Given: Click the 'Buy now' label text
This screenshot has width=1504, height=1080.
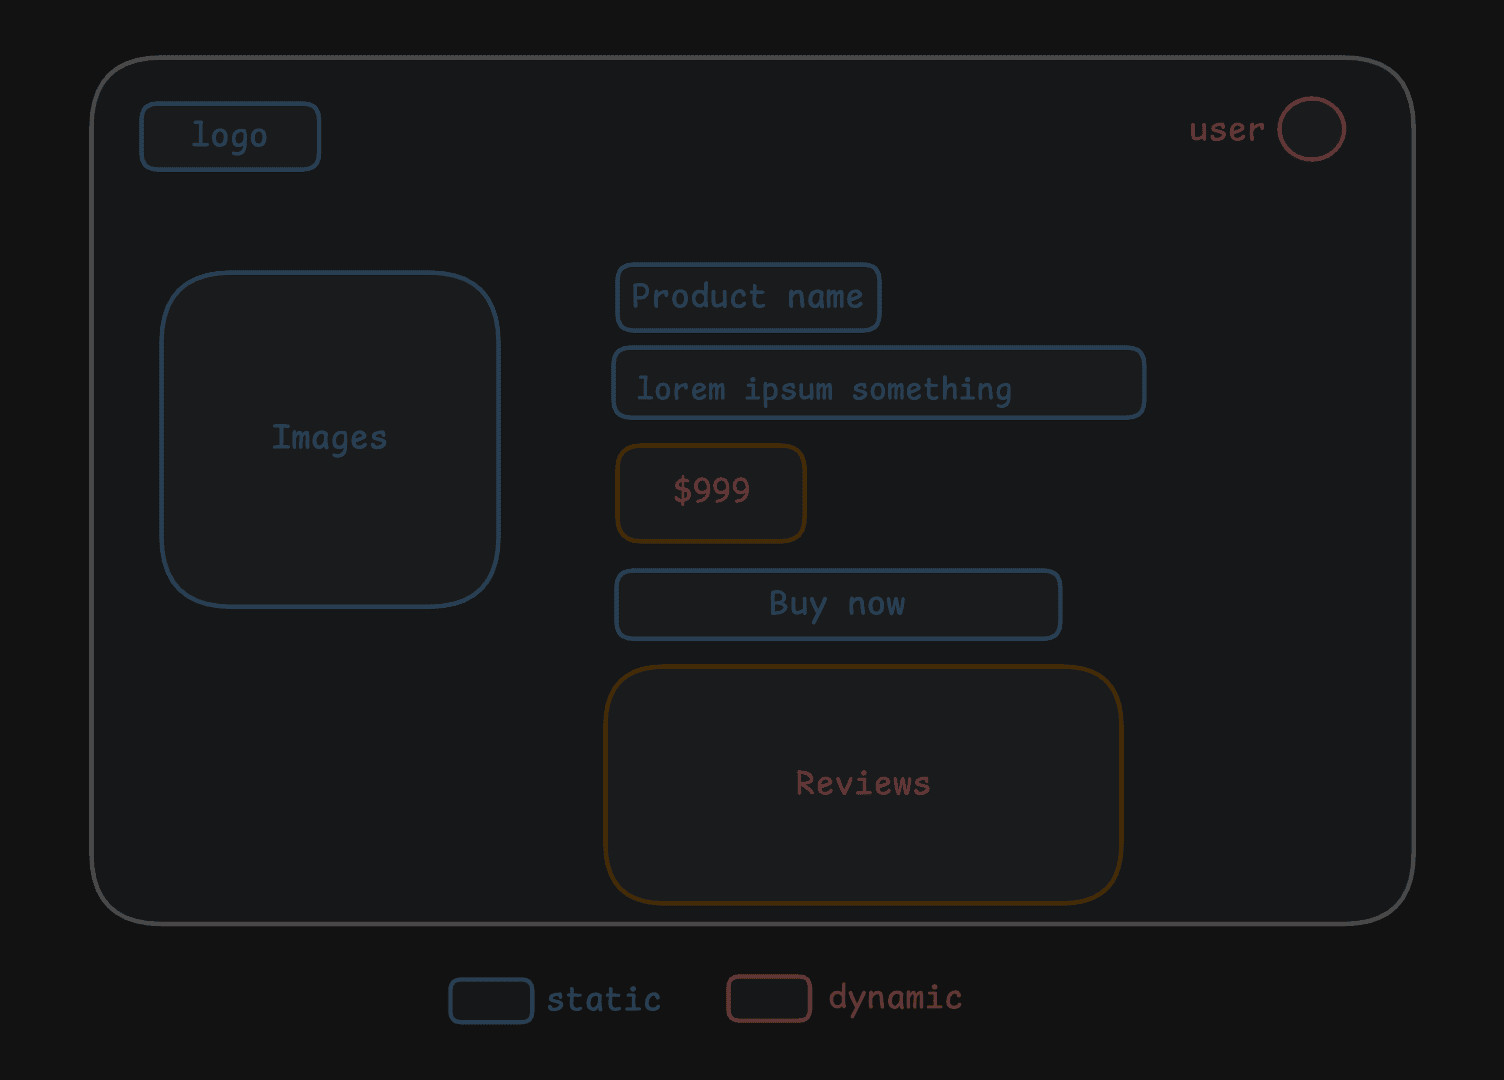Looking at the screenshot, I should coord(837,604).
